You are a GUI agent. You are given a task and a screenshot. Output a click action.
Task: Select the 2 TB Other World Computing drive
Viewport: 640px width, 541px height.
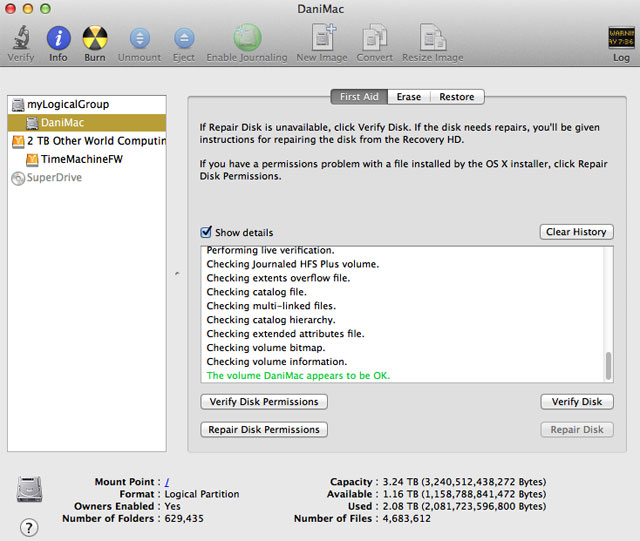pyautogui.click(x=87, y=141)
